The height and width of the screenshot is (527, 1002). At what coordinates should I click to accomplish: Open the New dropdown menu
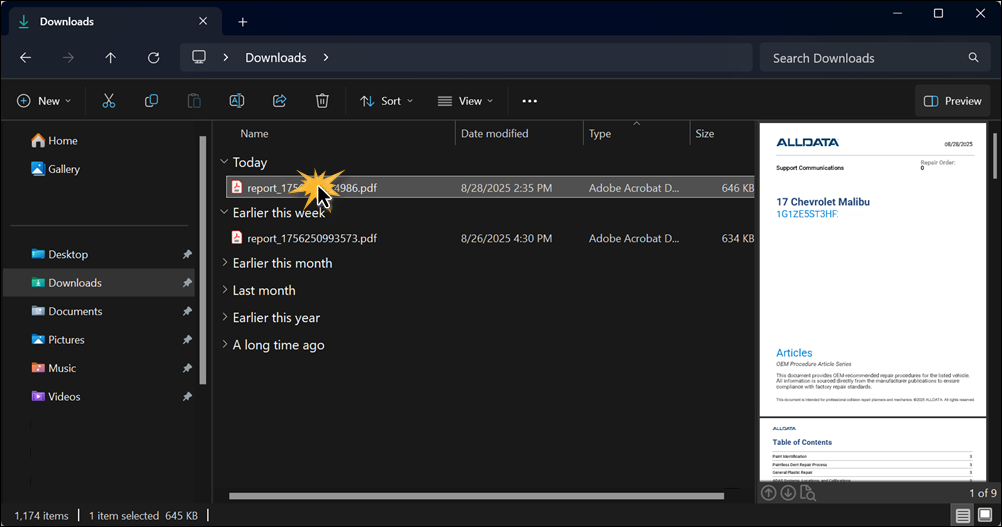(x=43, y=101)
